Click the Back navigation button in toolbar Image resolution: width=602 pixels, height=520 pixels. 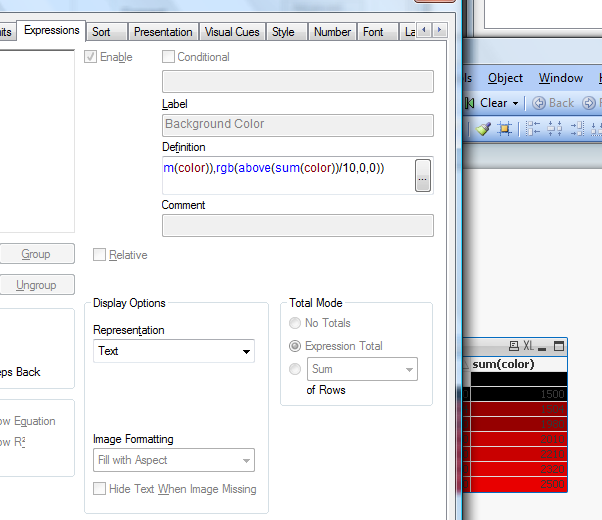click(x=553, y=103)
